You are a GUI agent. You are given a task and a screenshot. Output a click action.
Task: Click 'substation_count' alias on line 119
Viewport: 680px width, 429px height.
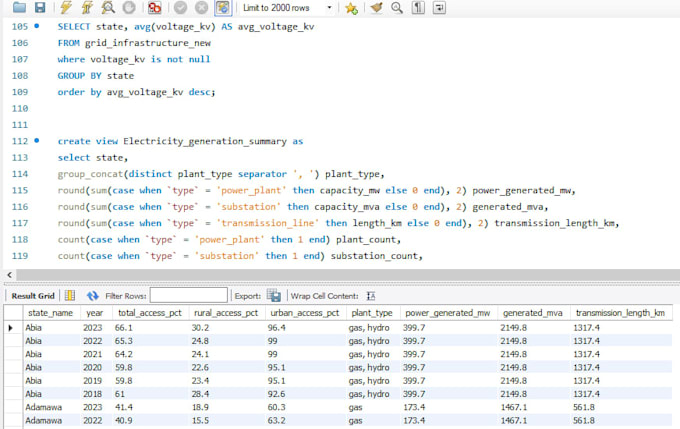374,256
